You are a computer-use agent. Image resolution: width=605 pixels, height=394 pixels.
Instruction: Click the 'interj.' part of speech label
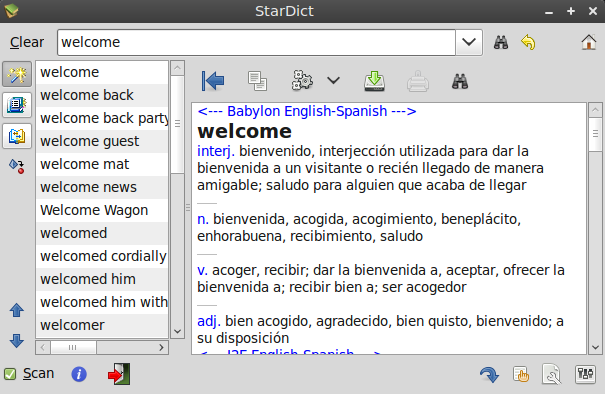[216, 151]
